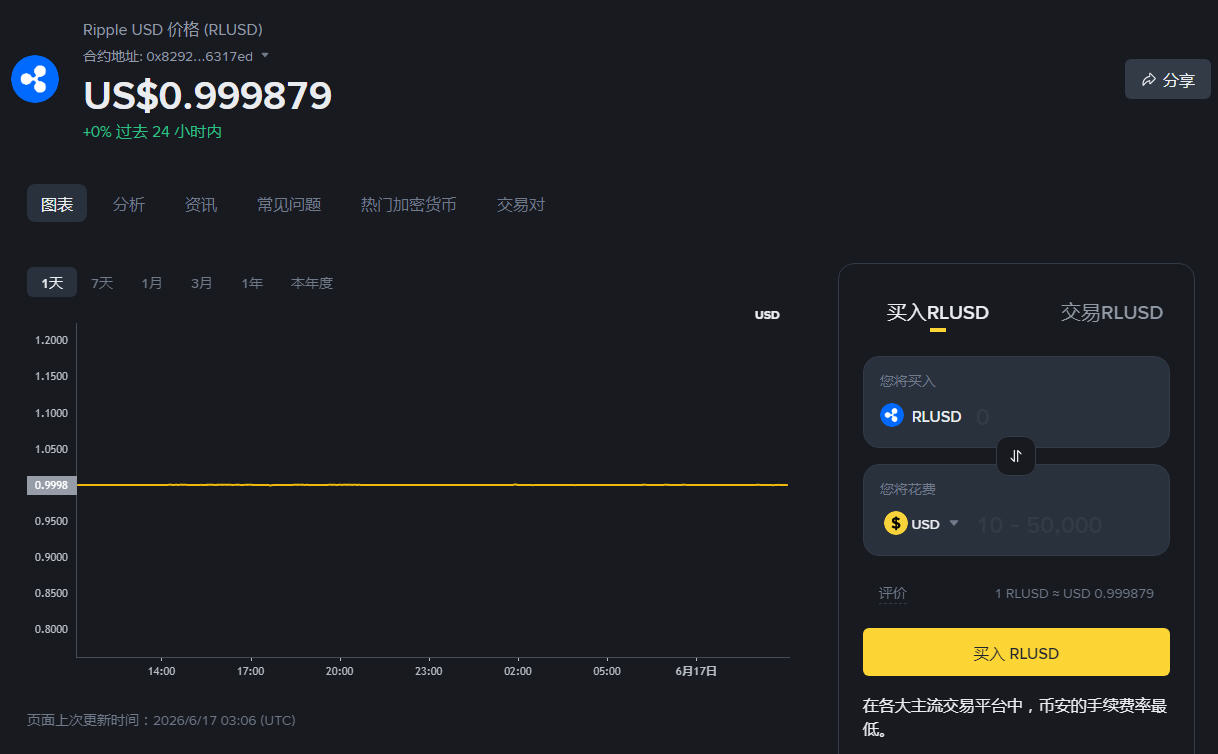Image resolution: width=1218 pixels, height=754 pixels.
Task: Select the 本年度 chart range
Action: pos(312,283)
